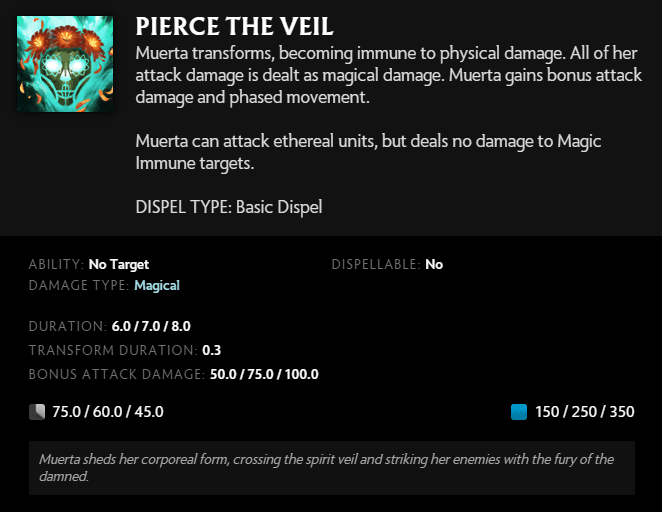Click the Dispel Type Basic Dispel line
The width and height of the screenshot is (662, 512).
click(x=229, y=207)
